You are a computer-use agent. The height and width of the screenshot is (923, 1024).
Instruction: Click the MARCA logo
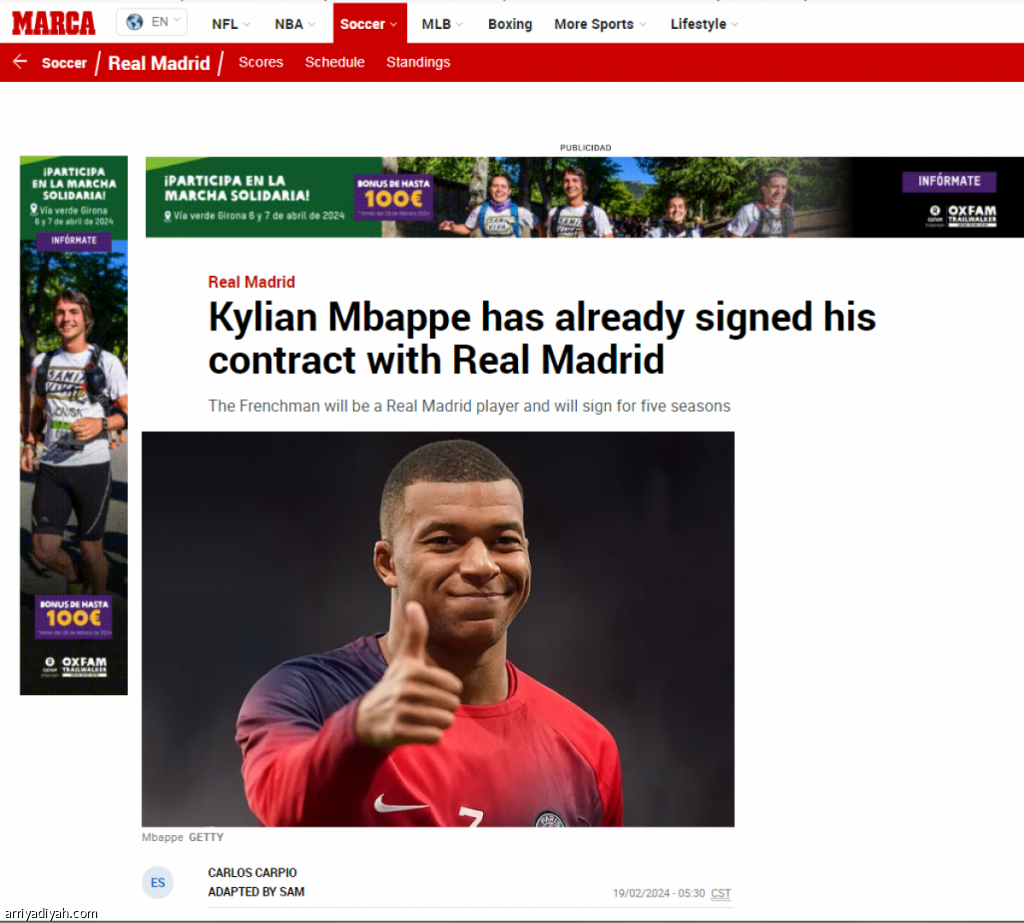point(54,24)
